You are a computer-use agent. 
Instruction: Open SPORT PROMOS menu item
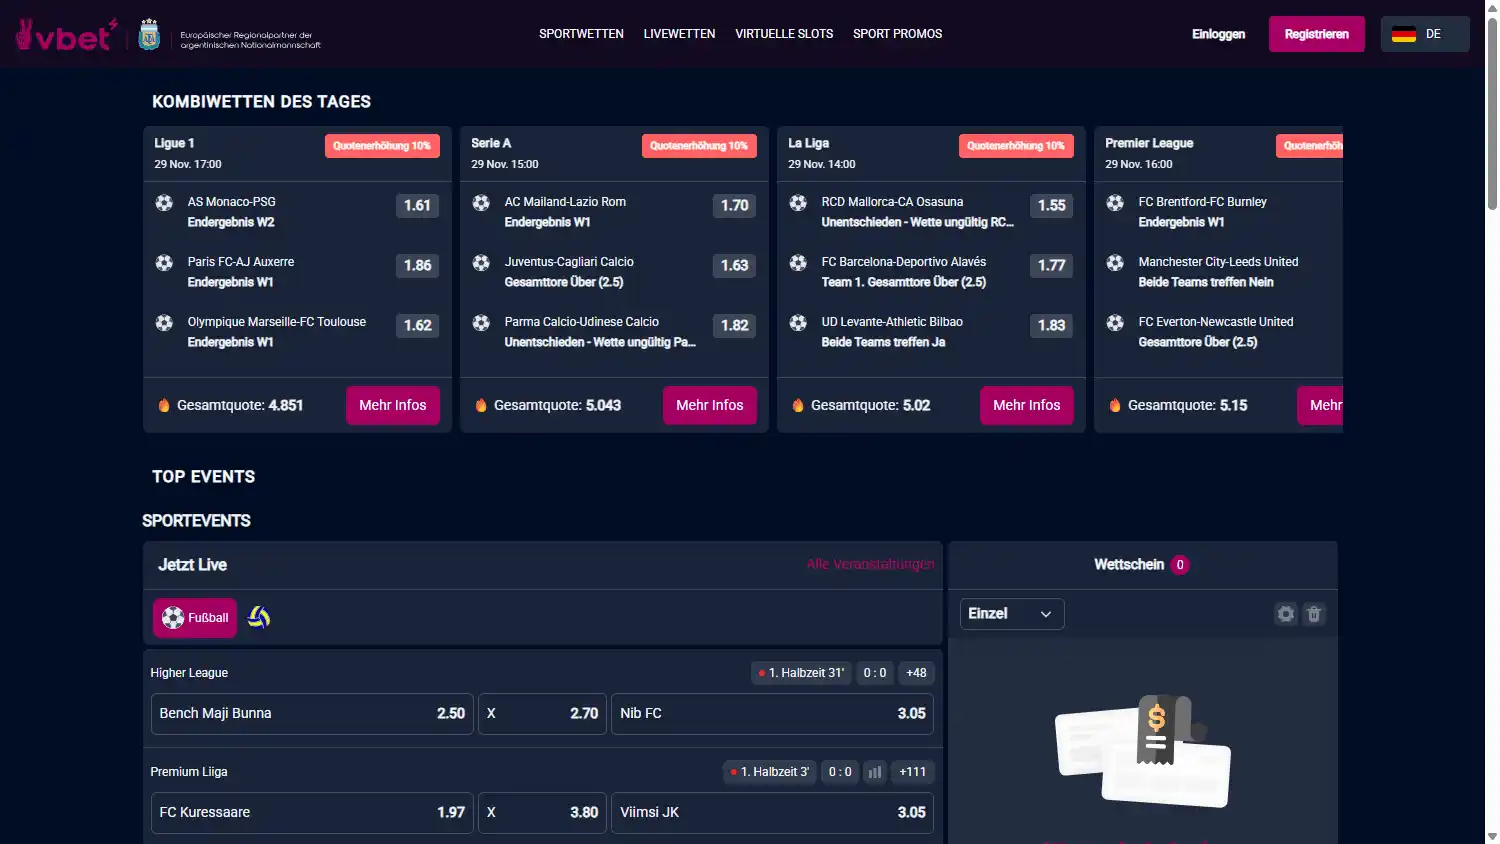click(x=897, y=34)
